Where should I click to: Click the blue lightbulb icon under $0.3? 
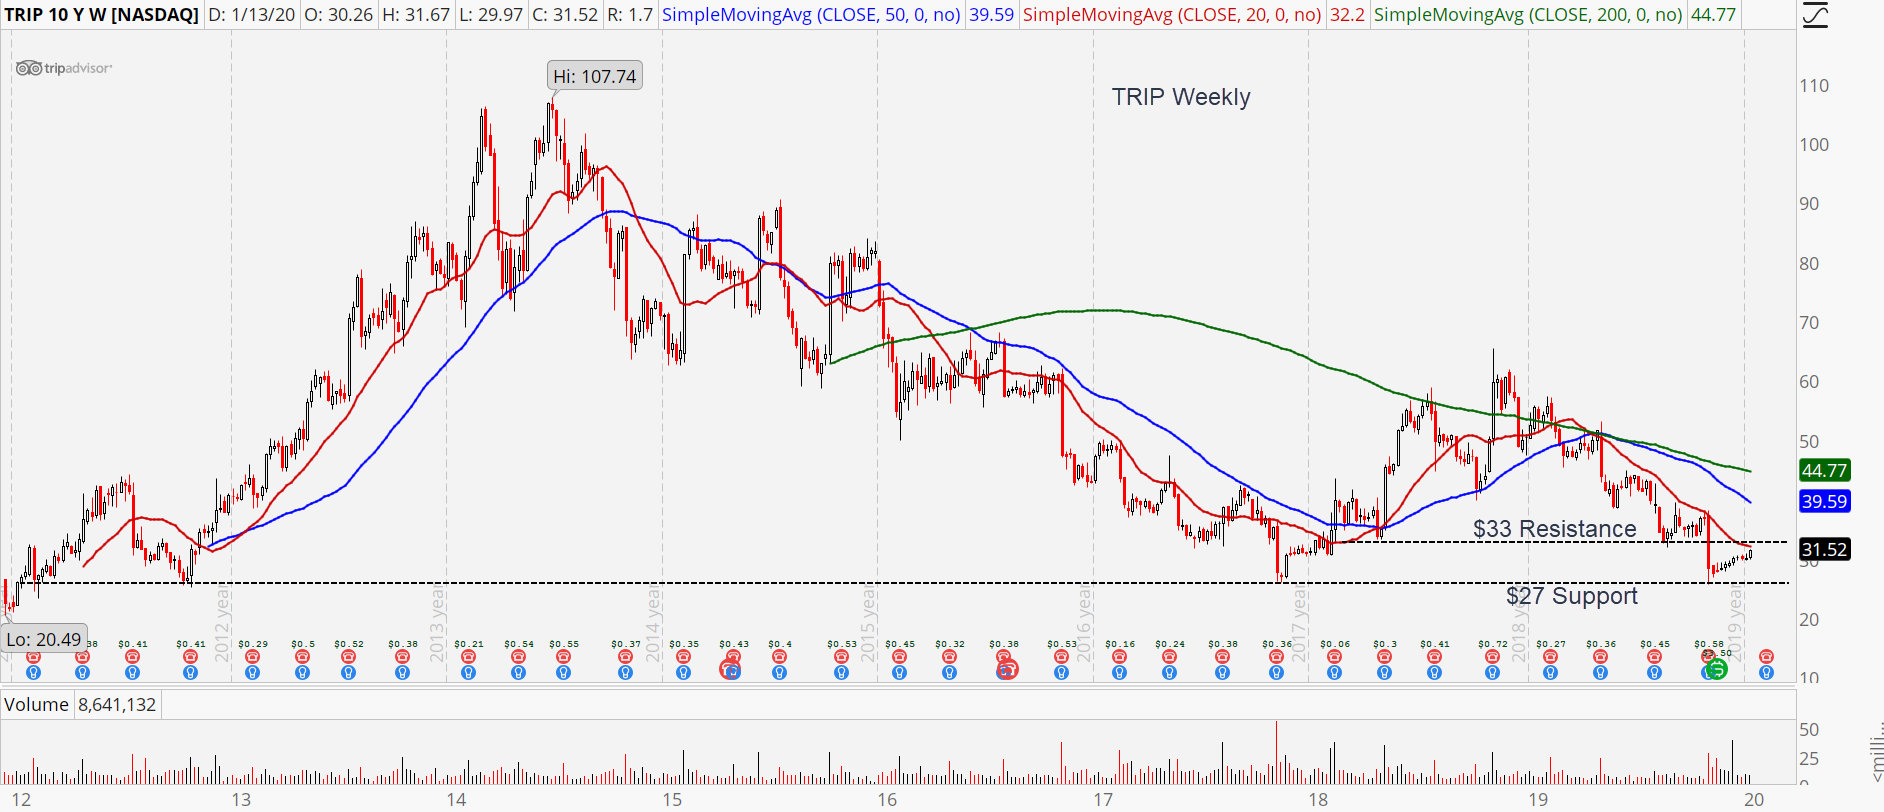1384,673
